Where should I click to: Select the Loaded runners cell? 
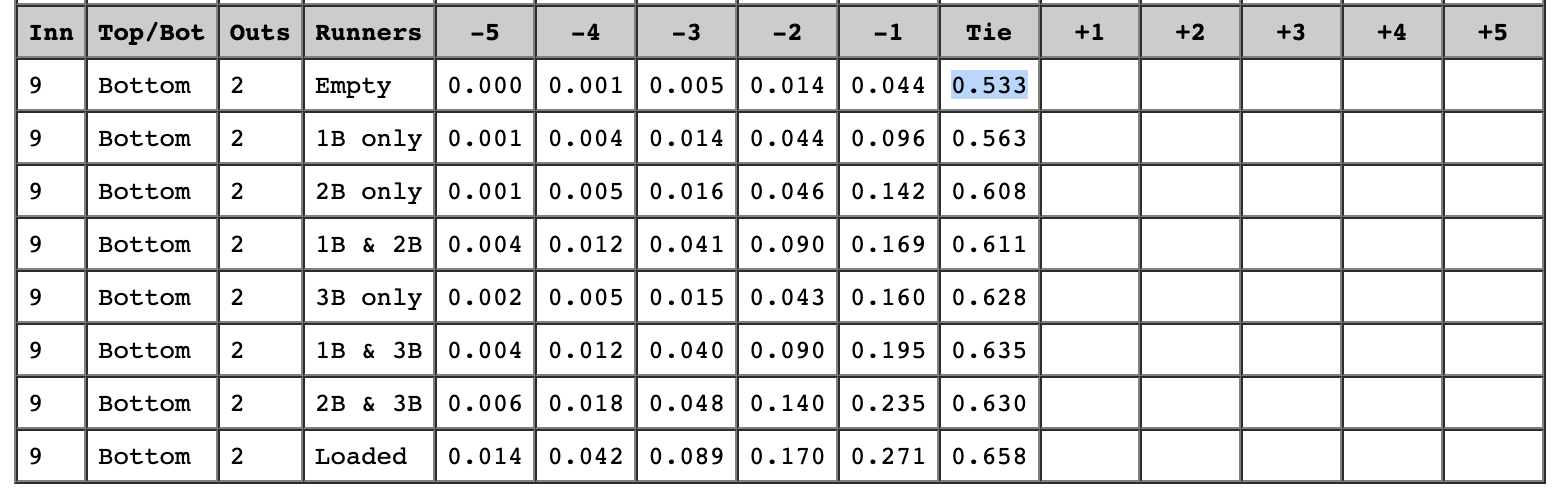click(x=361, y=457)
